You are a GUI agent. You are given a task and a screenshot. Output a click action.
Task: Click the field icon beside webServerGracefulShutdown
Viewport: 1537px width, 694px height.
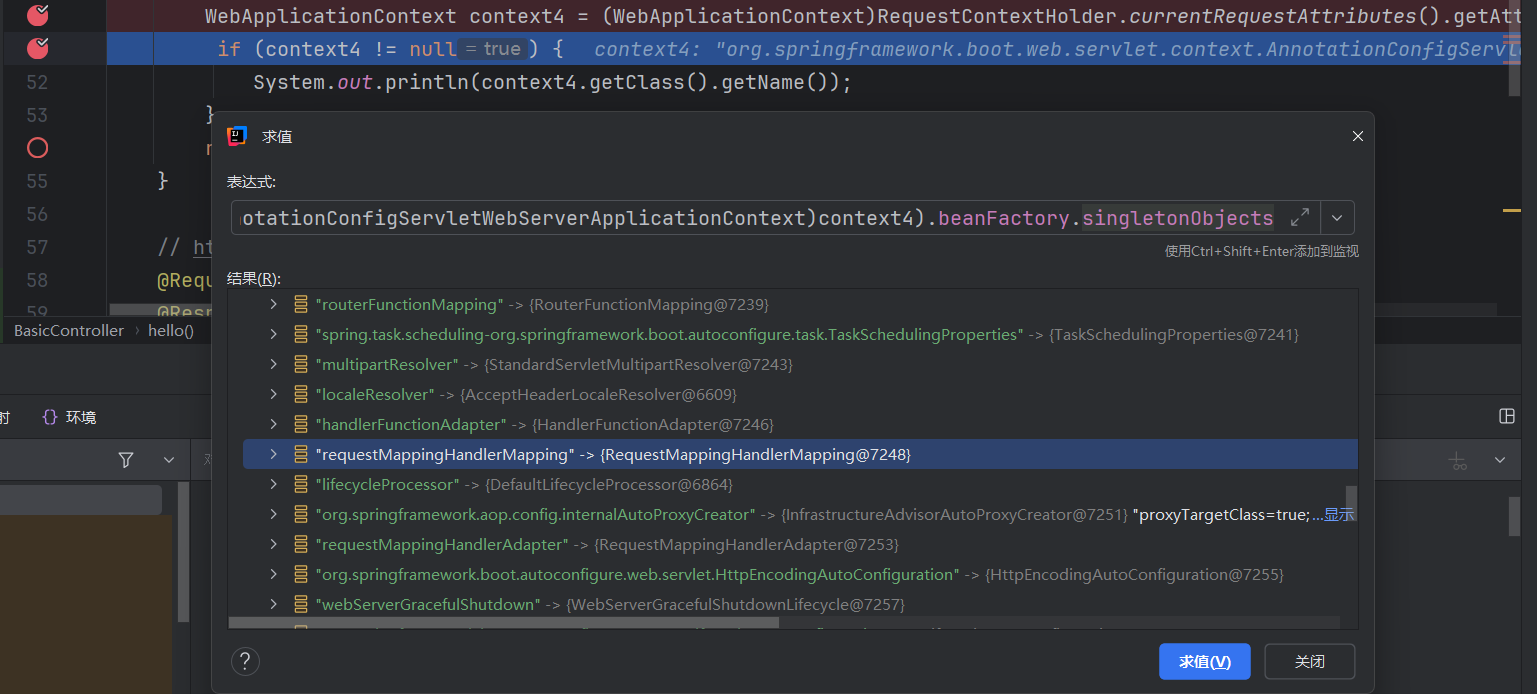click(x=300, y=605)
